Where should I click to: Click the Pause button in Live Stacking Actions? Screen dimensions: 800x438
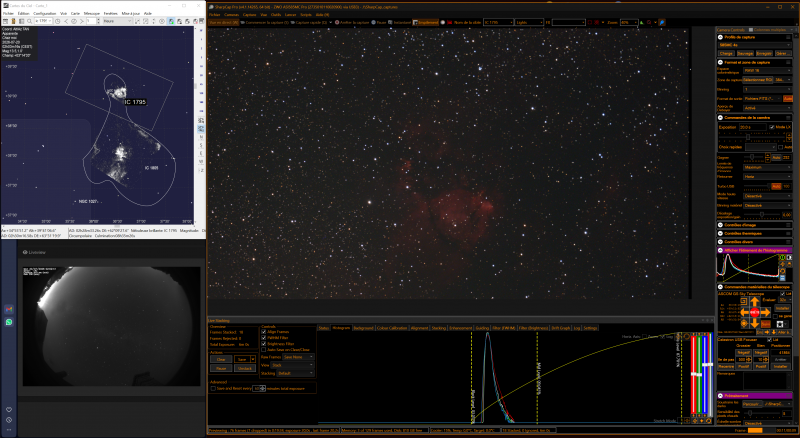221,368
